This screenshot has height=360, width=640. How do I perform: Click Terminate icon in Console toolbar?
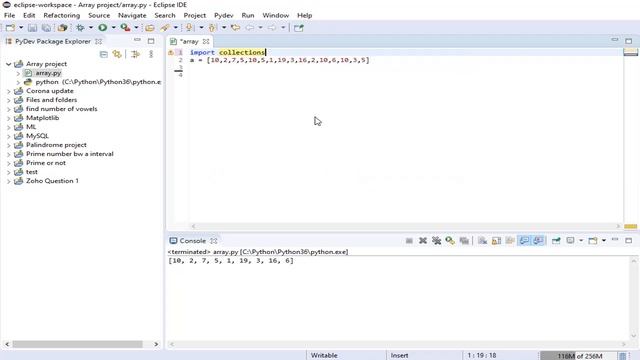point(409,241)
